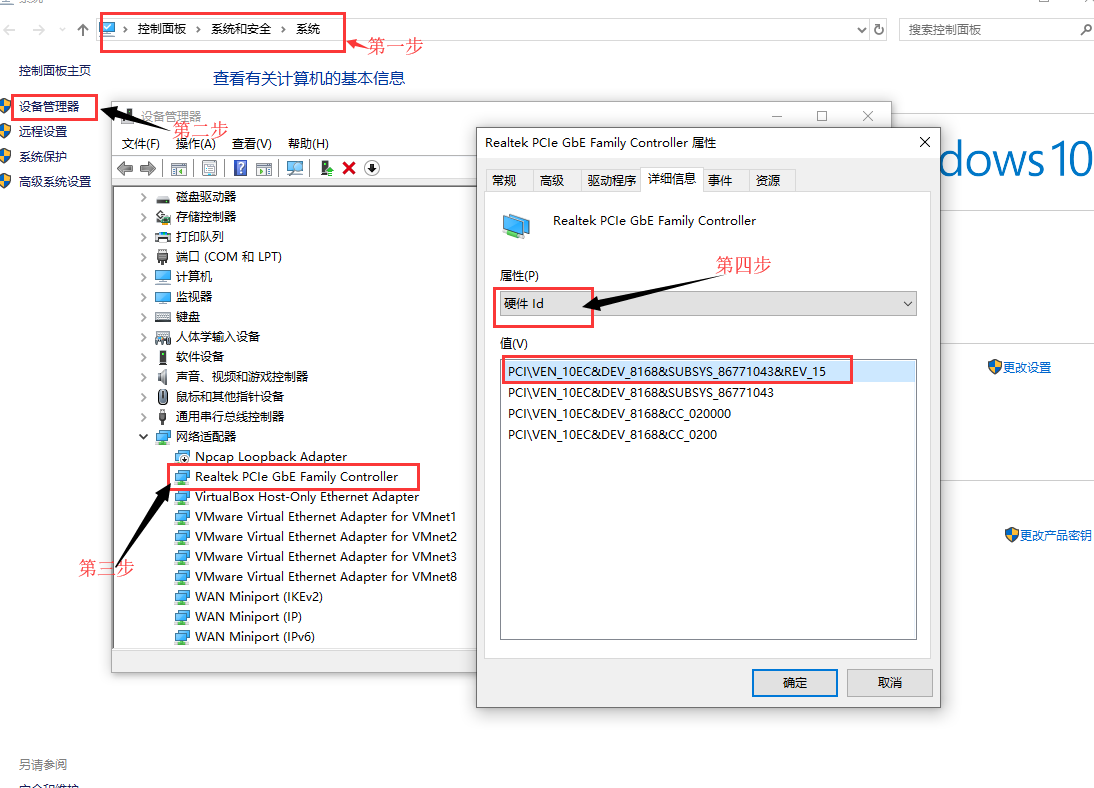The width and height of the screenshot is (1094, 788).
Task: Click Back arrow in Control Panel window
Action: (x=10, y=29)
